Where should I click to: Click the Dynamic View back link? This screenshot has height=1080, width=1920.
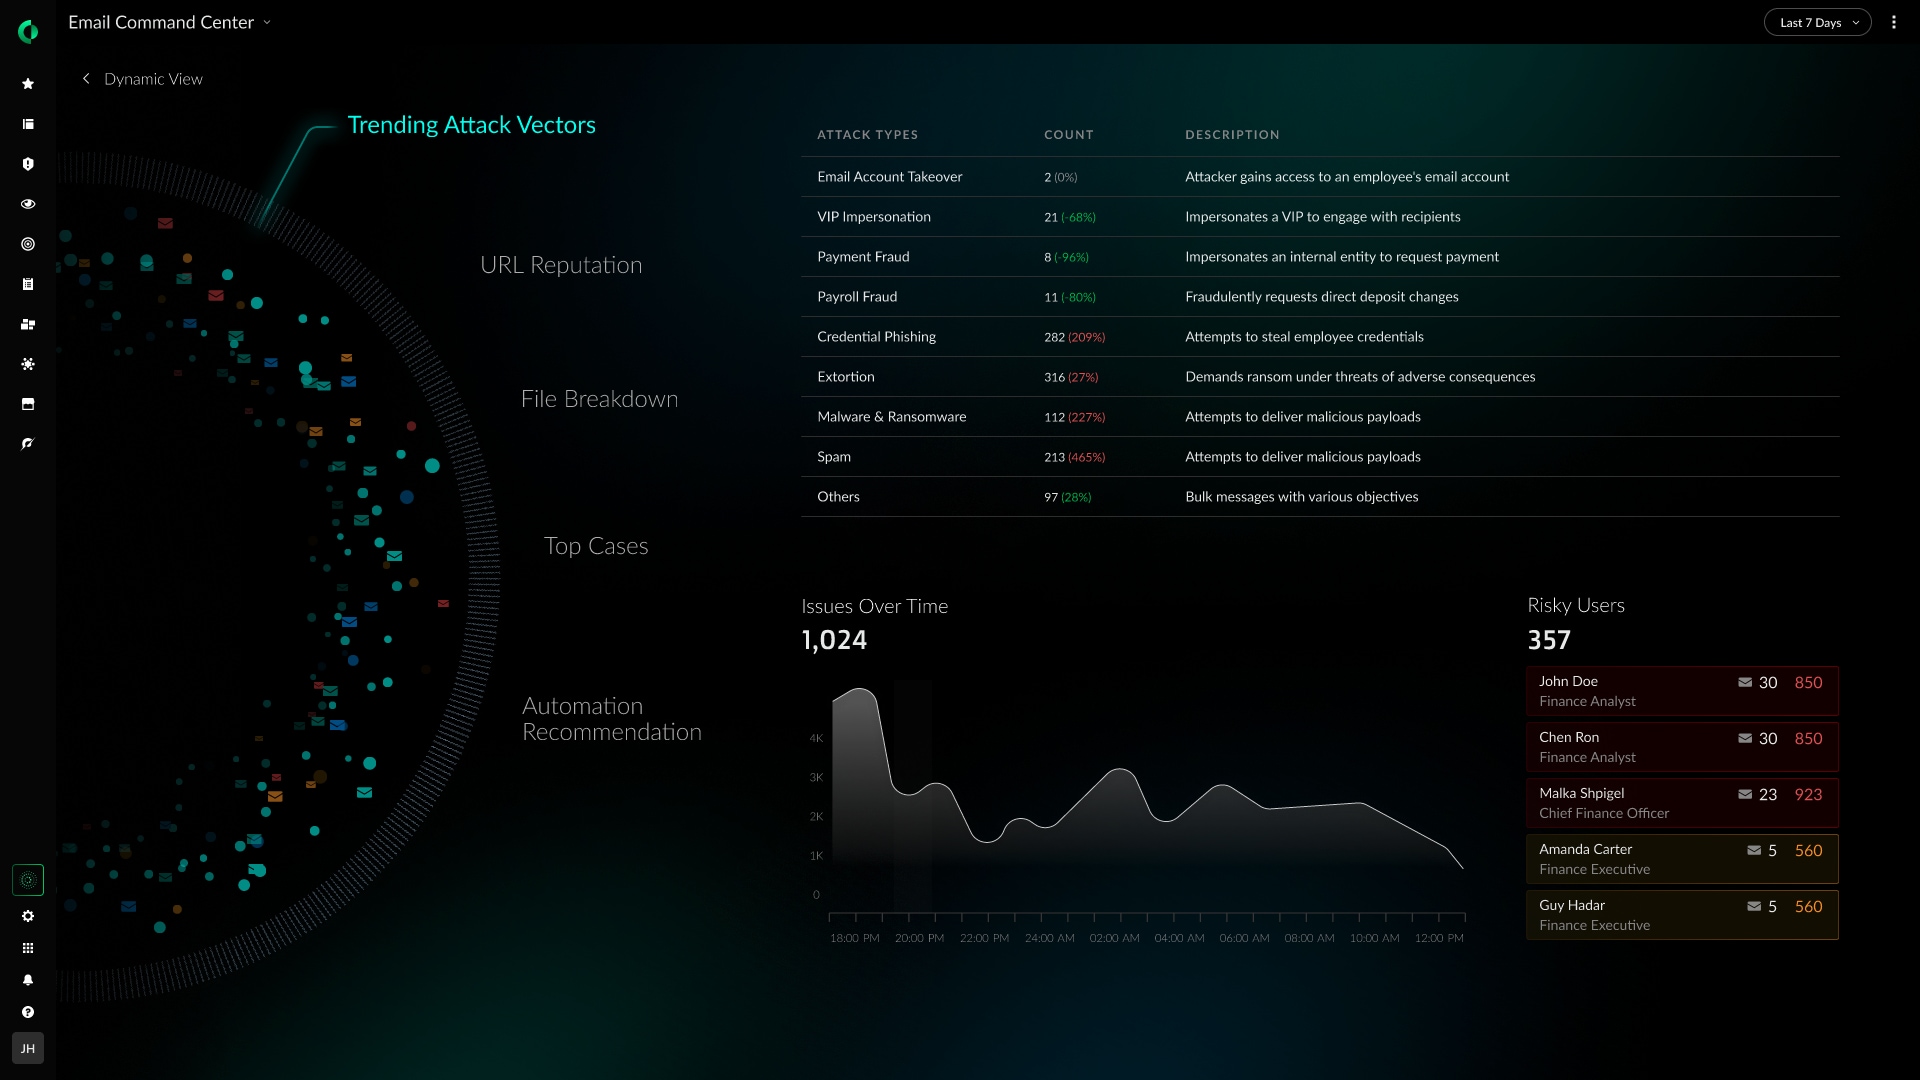pyautogui.click(x=153, y=79)
